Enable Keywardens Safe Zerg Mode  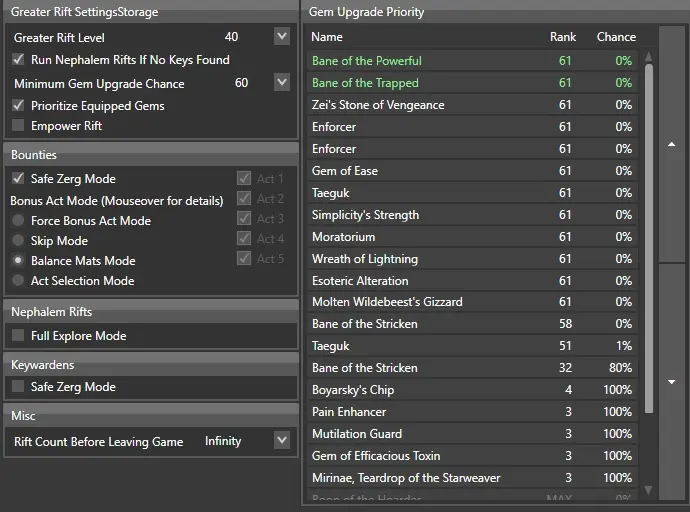pyautogui.click(x=19, y=387)
